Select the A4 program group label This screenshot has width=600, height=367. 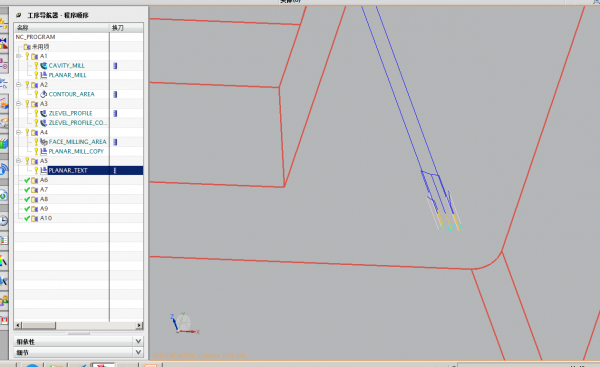click(x=44, y=132)
